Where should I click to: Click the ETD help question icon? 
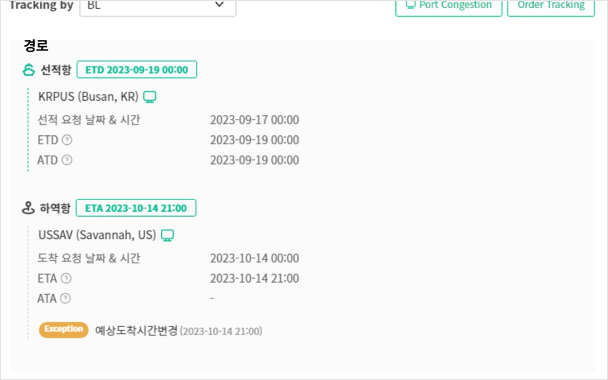tap(67, 140)
